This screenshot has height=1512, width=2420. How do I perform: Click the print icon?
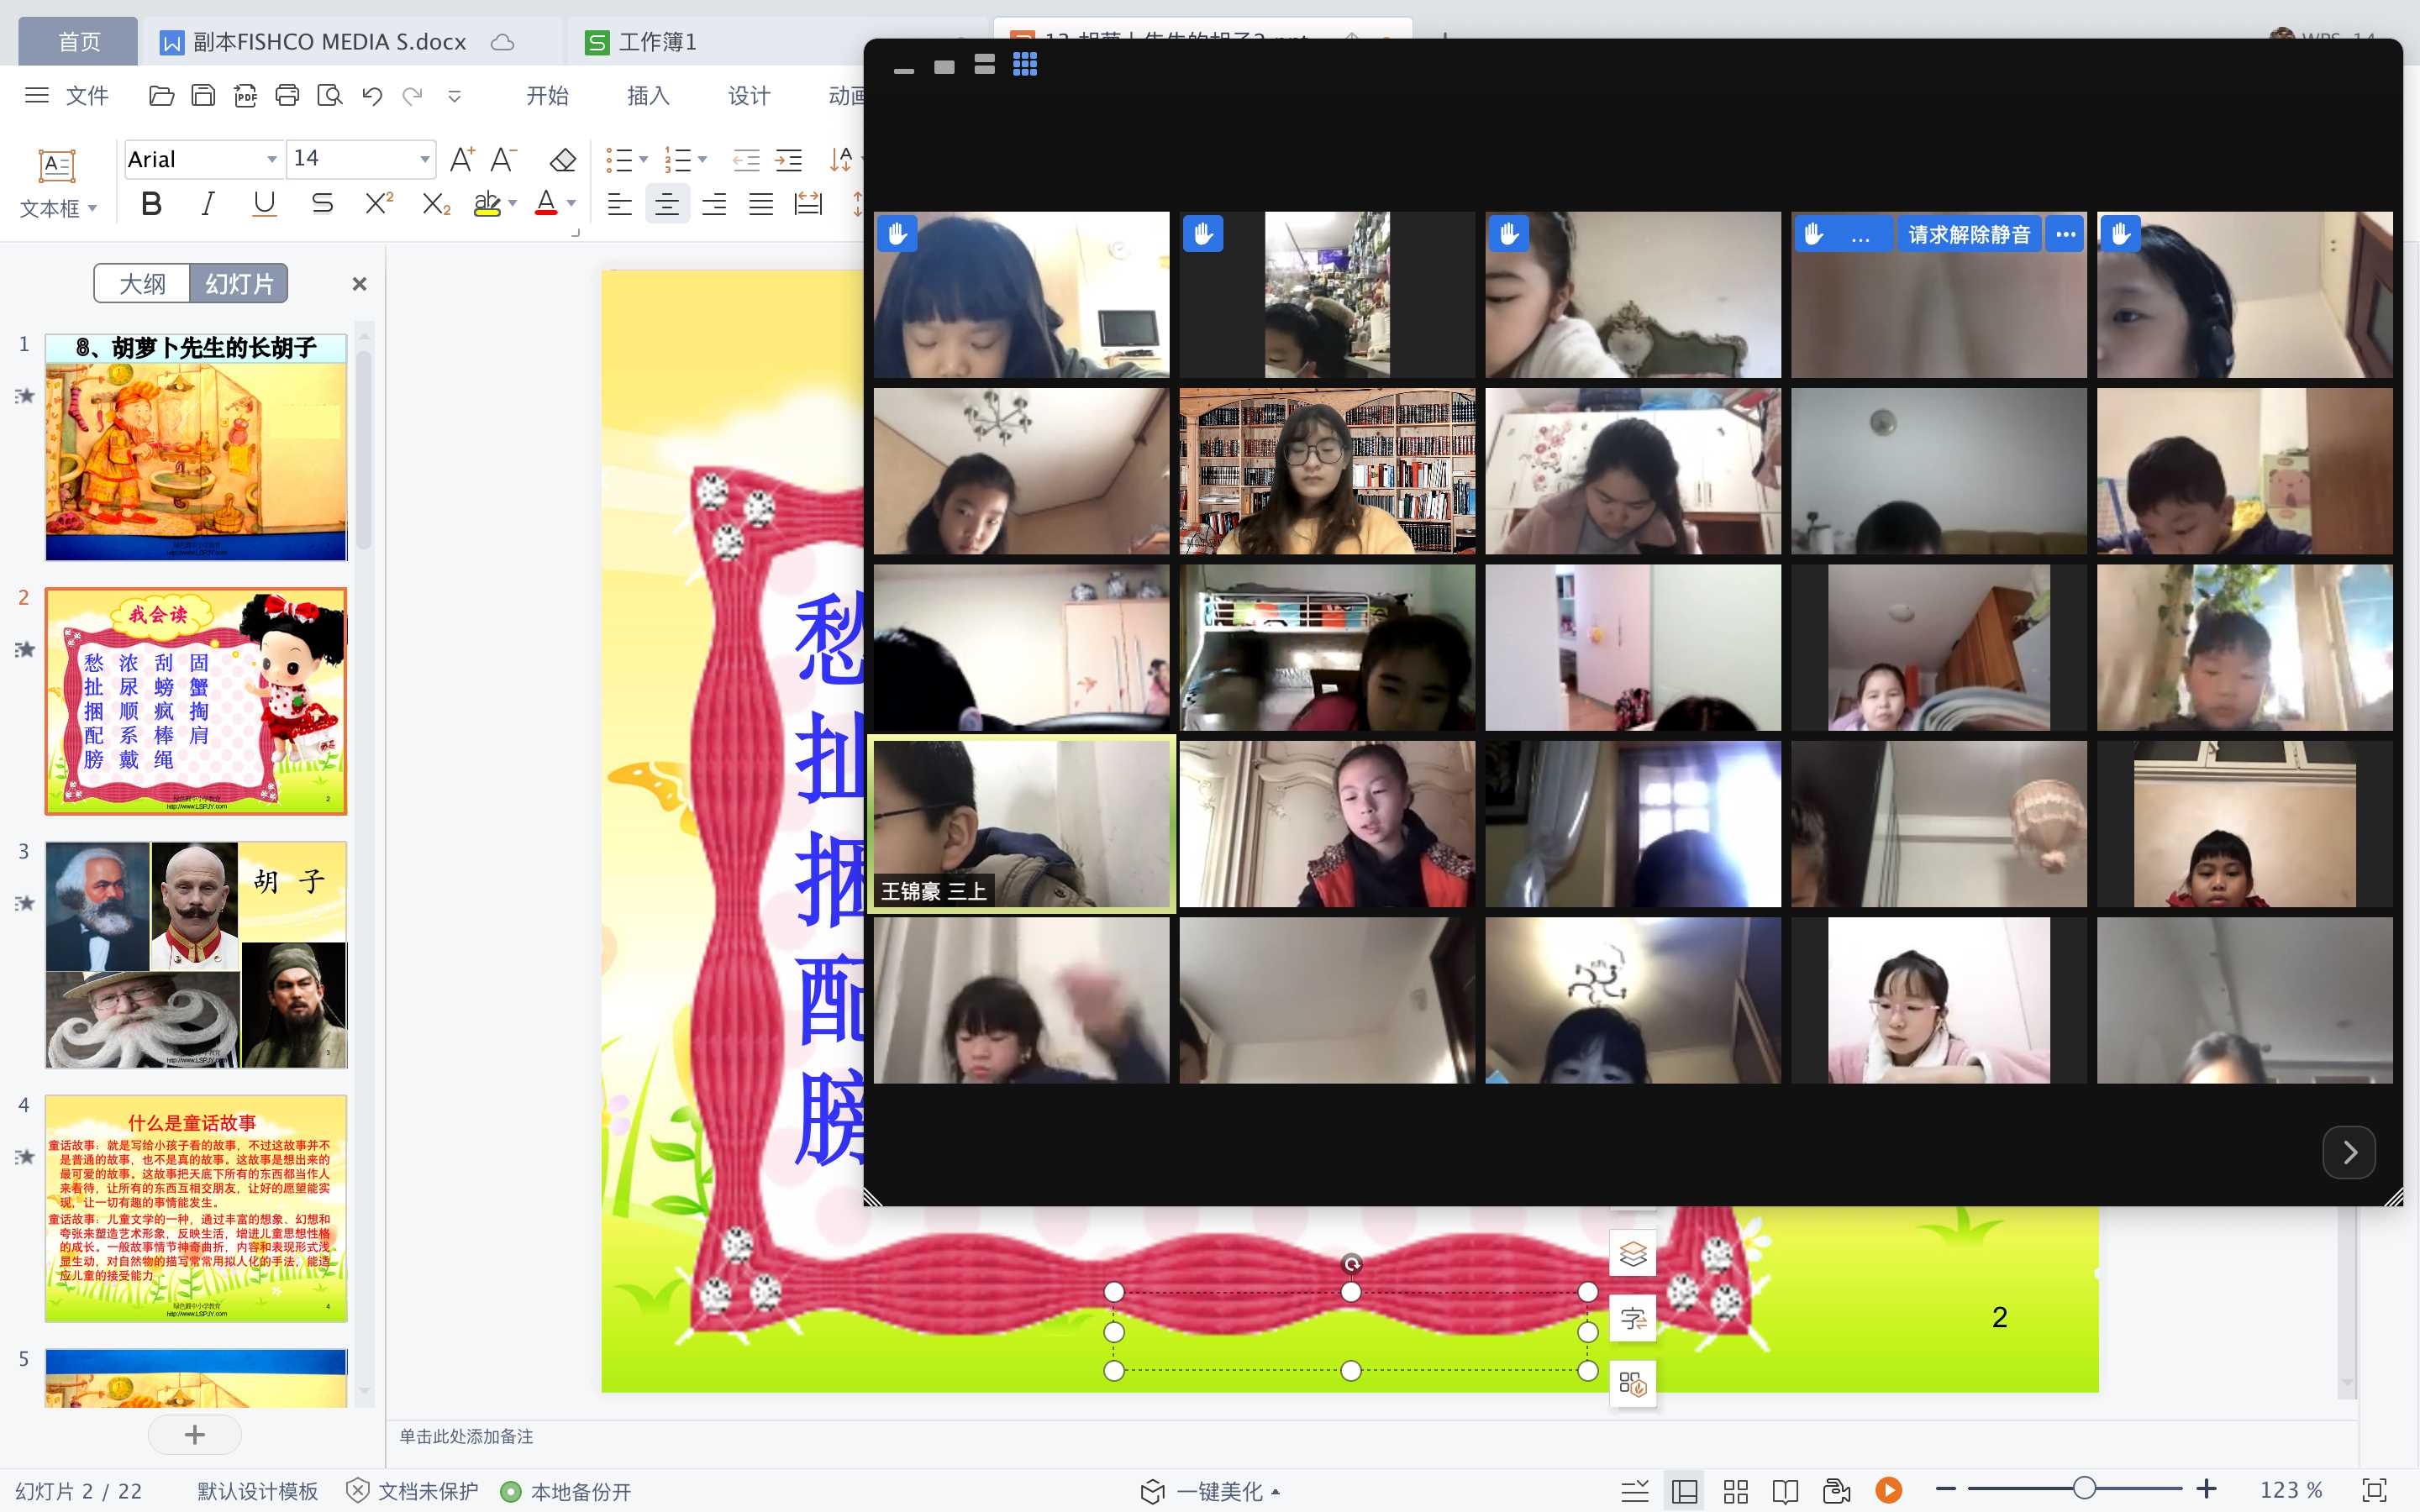[287, 96]
